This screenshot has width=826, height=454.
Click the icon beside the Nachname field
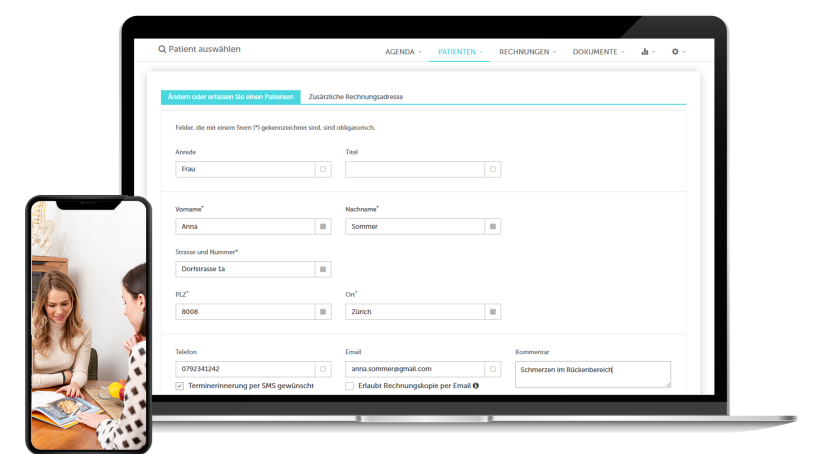point(492,227)
